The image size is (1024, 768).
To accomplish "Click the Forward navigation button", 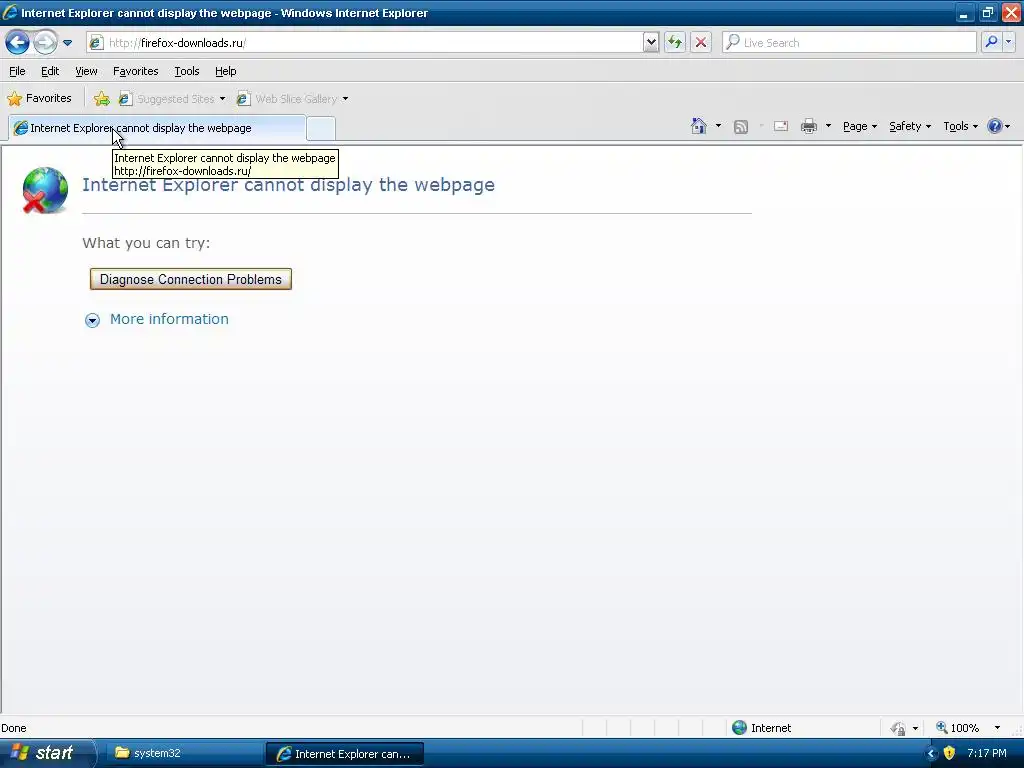I will (x=44, y=43).
